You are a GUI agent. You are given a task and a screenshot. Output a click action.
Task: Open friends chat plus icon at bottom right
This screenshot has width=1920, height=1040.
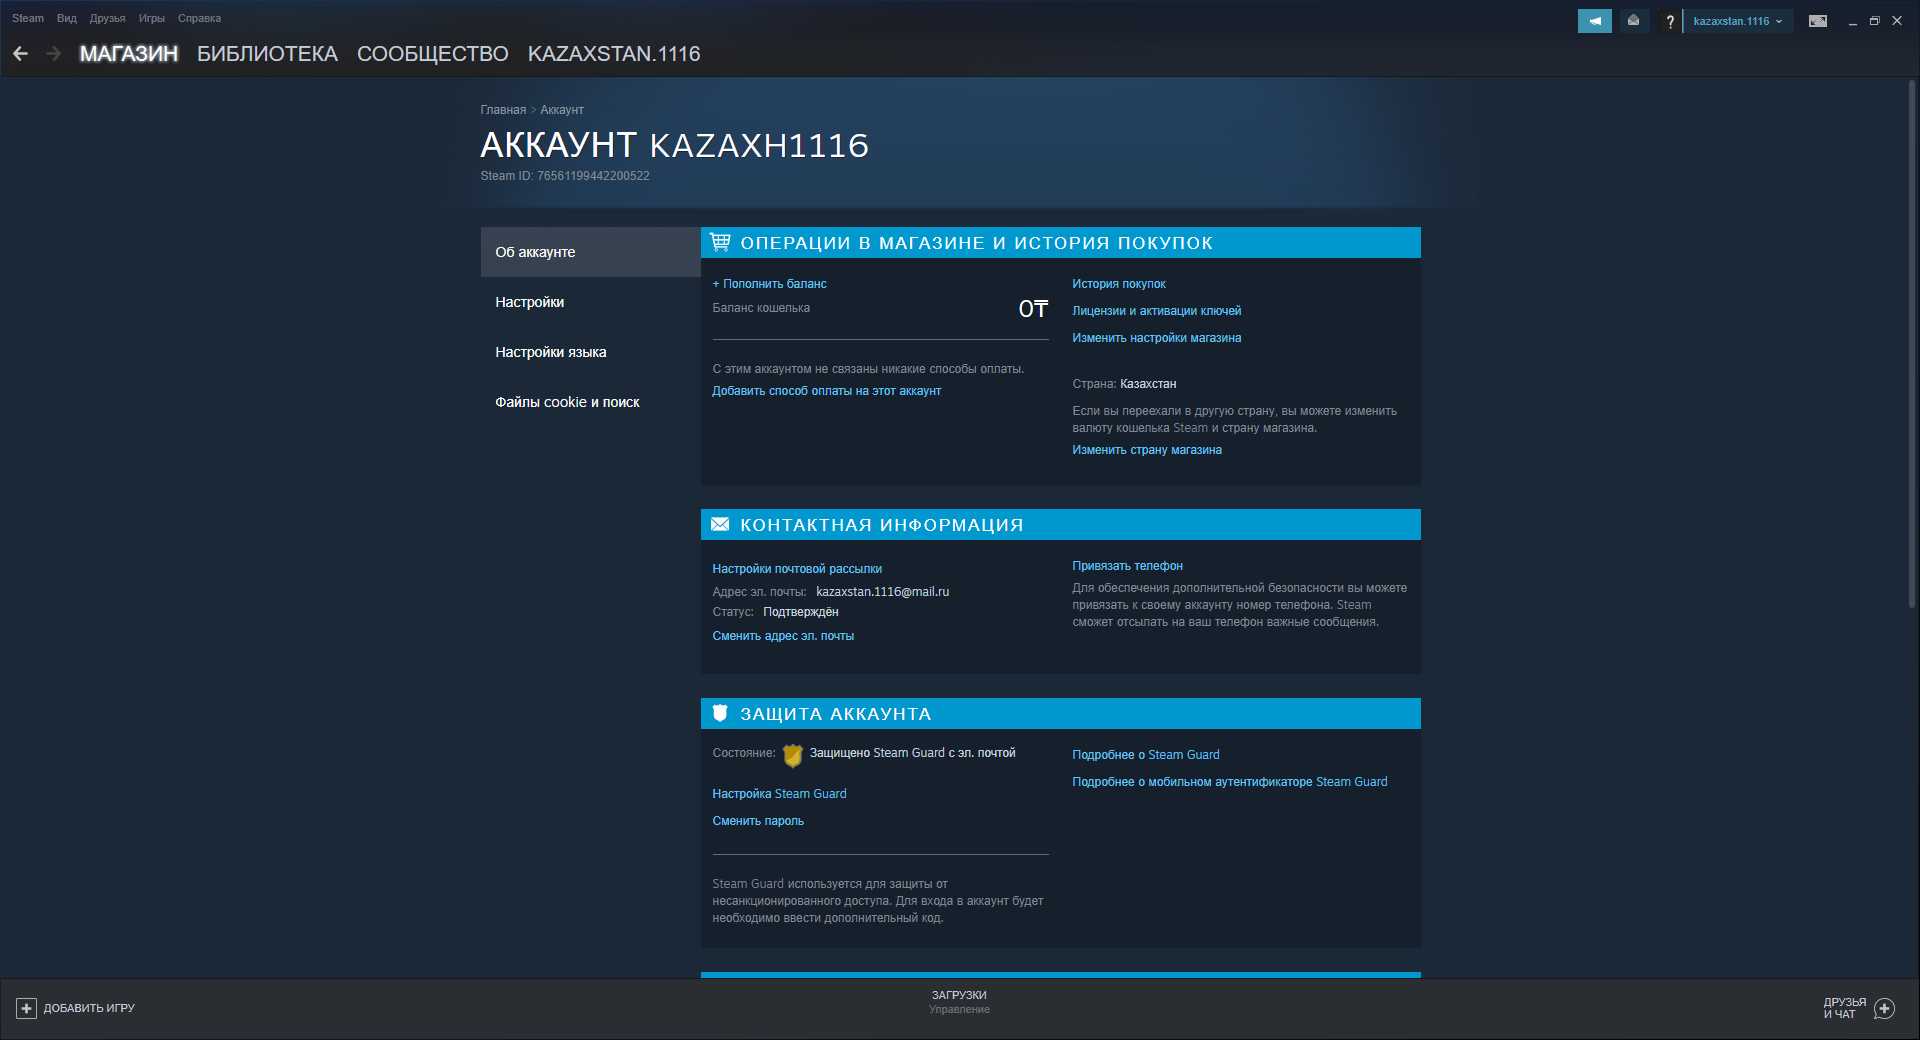pyautogui.click(x=1884, y=1008)
